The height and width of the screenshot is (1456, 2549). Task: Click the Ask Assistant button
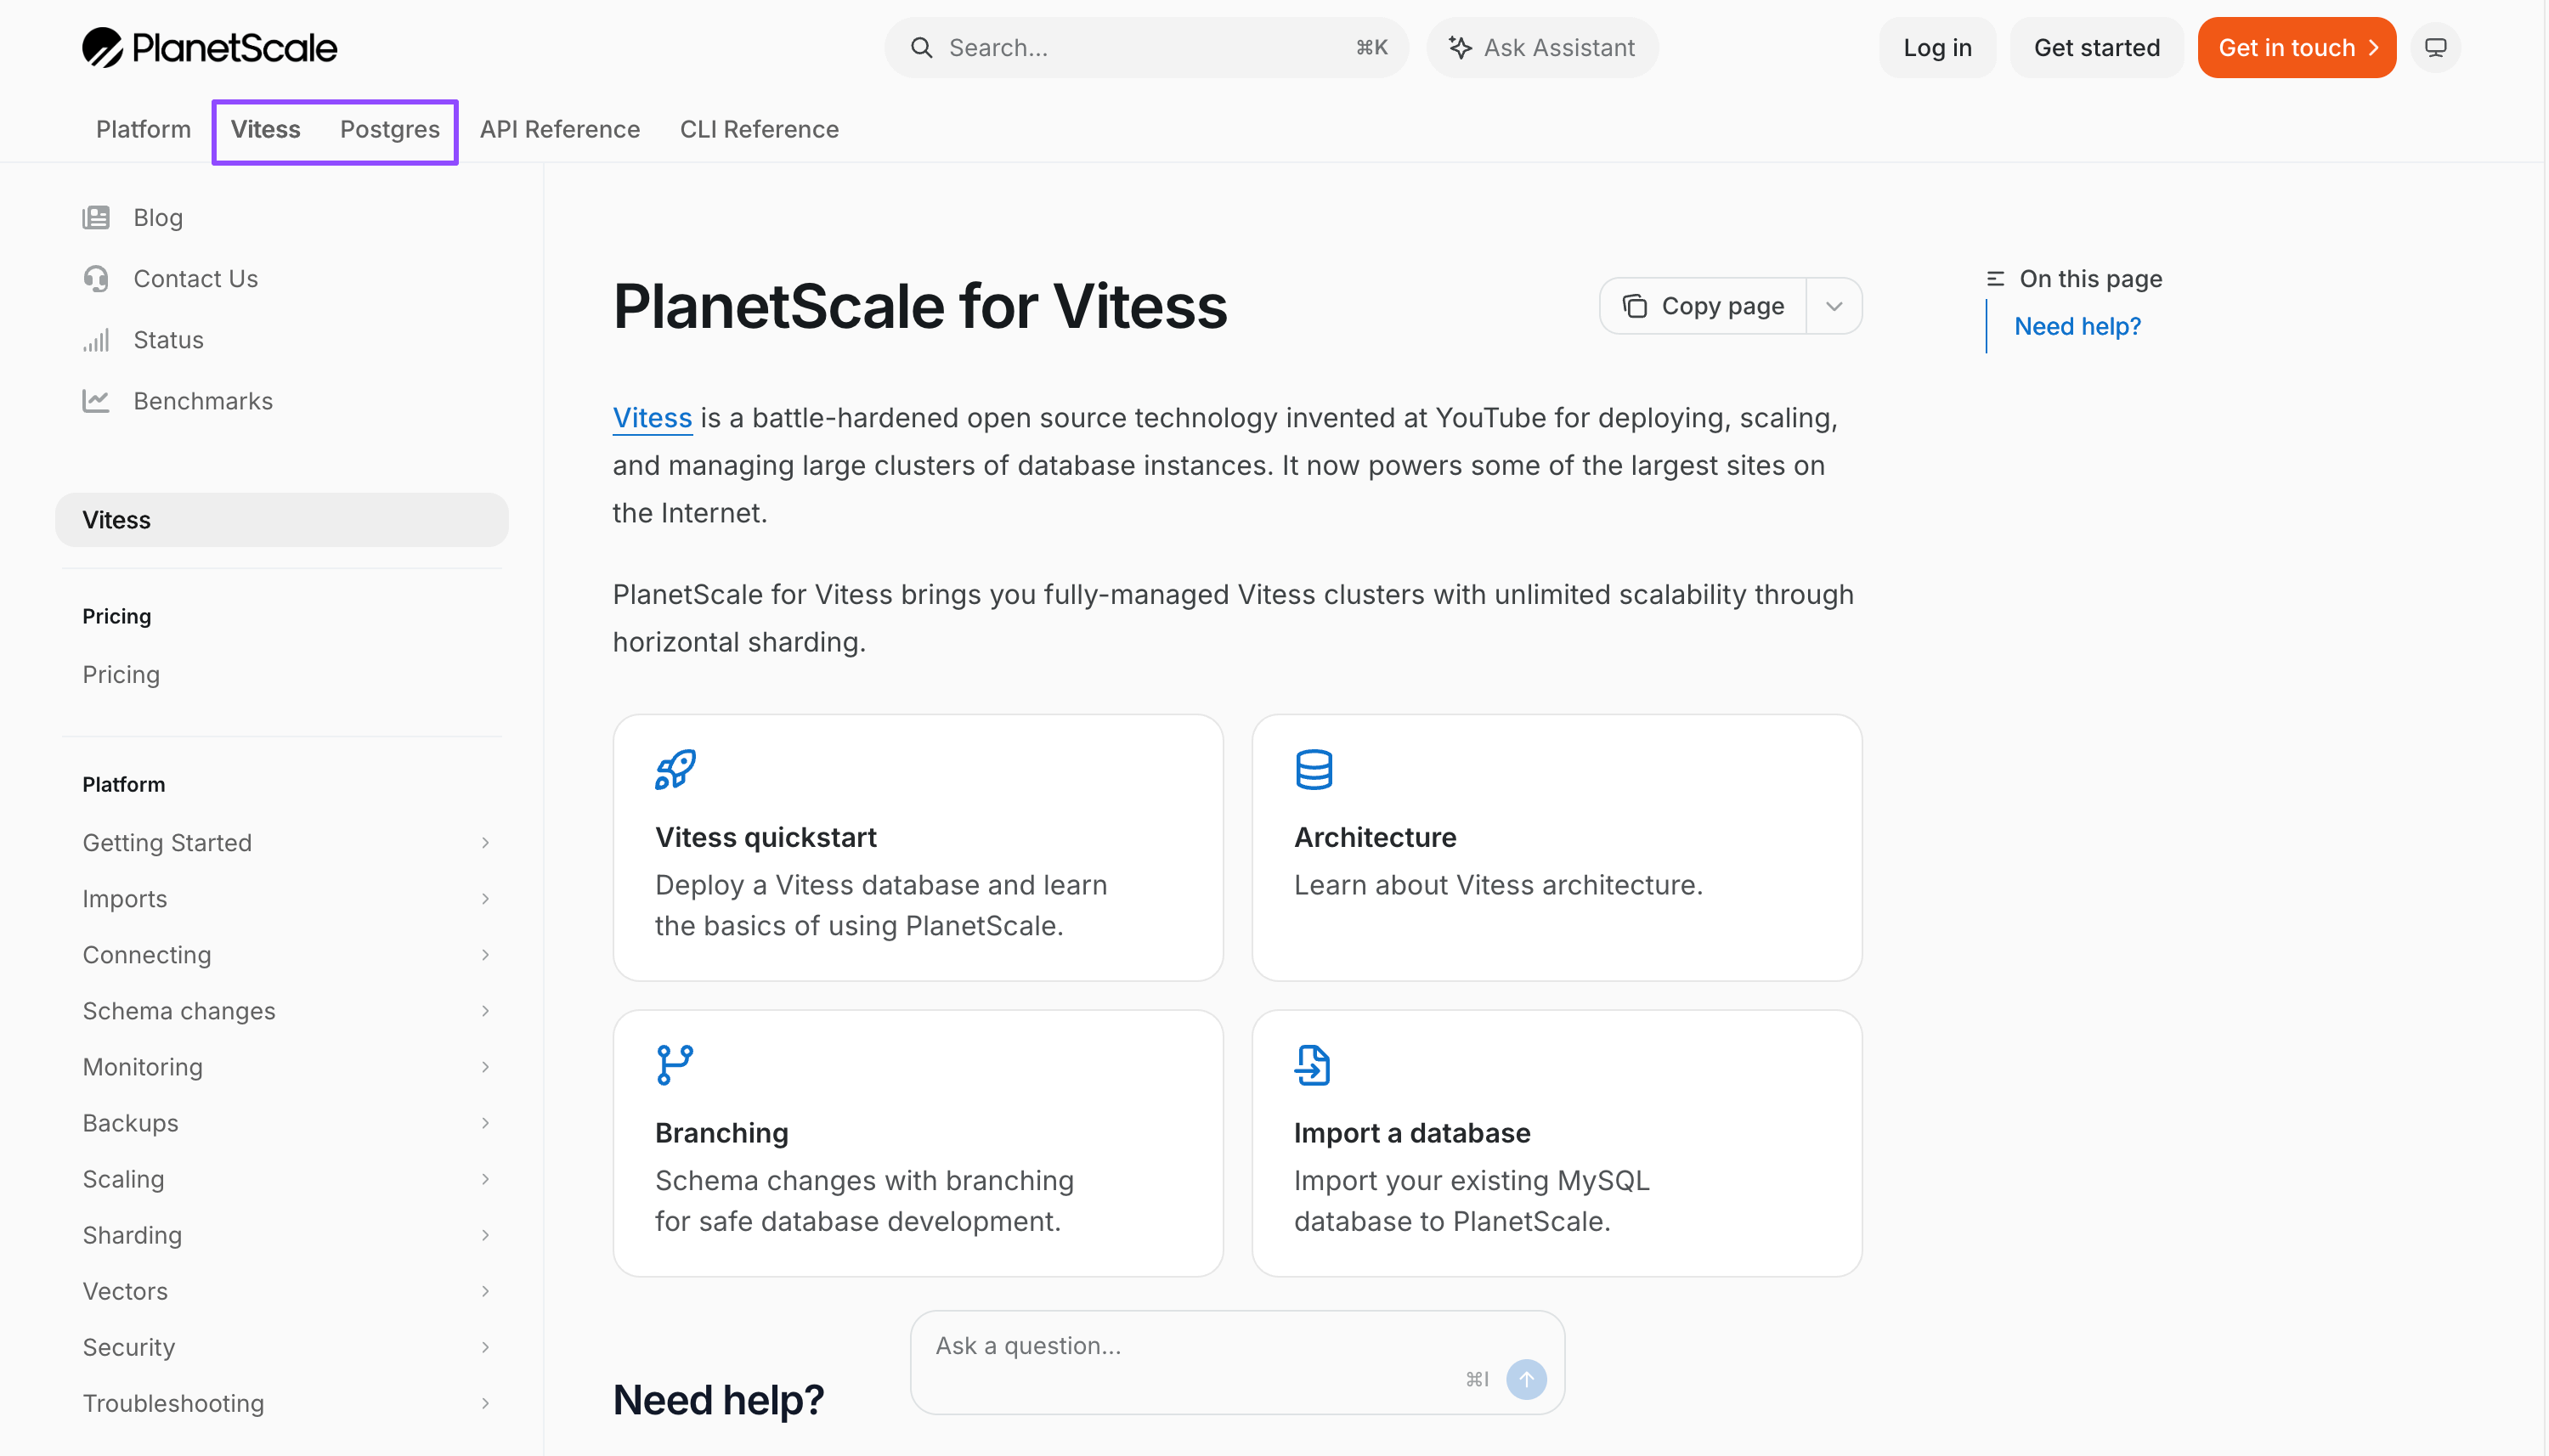(1542, 48)
